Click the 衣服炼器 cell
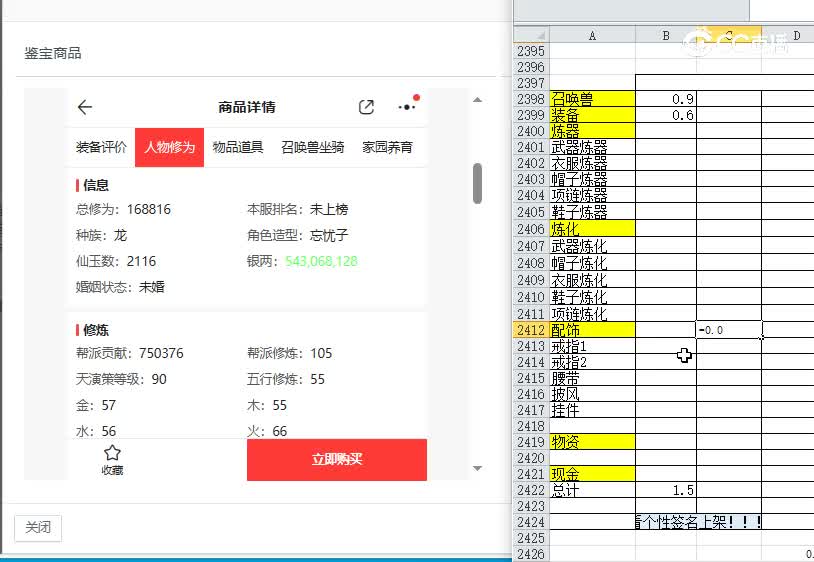The height and width of the screenshot is (562, 814). 592,163
